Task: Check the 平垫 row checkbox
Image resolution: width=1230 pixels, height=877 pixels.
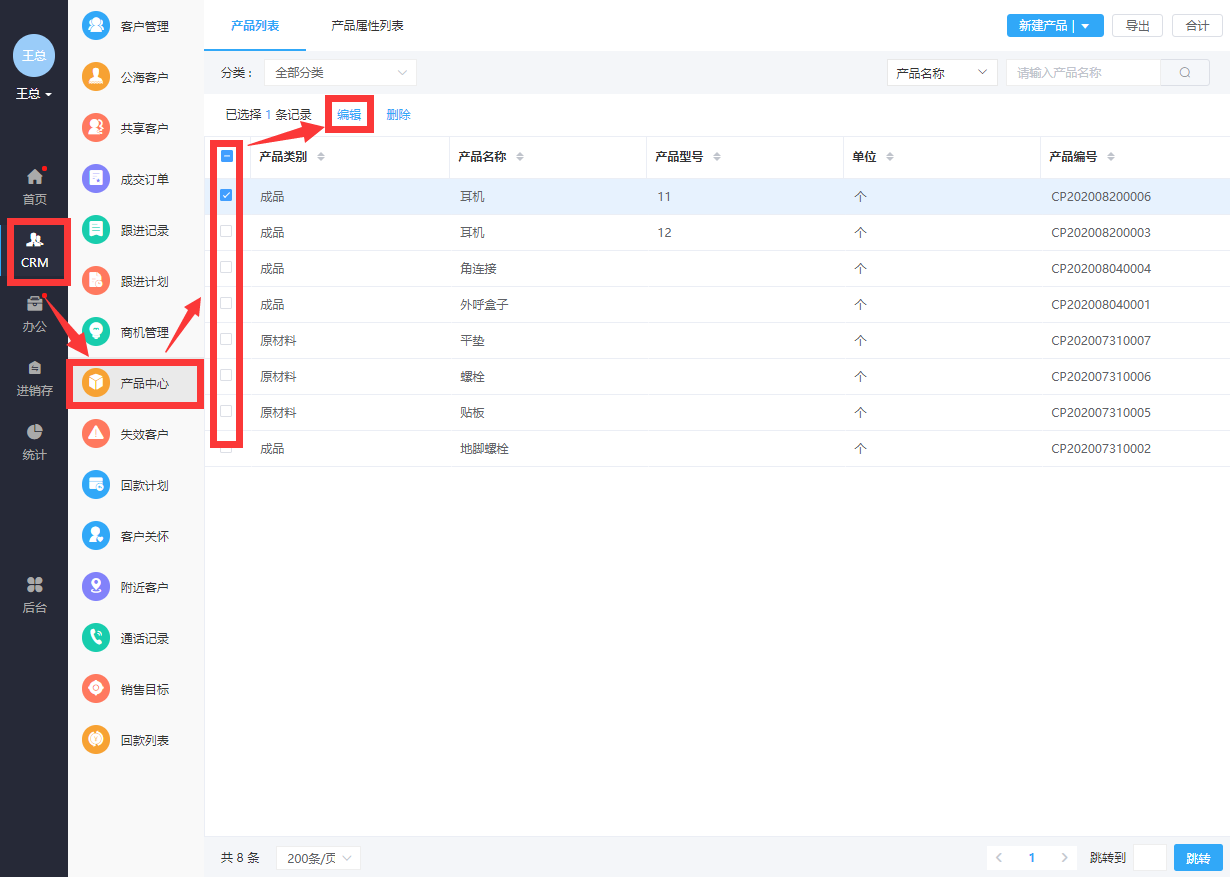Action: tap(226, 339)
